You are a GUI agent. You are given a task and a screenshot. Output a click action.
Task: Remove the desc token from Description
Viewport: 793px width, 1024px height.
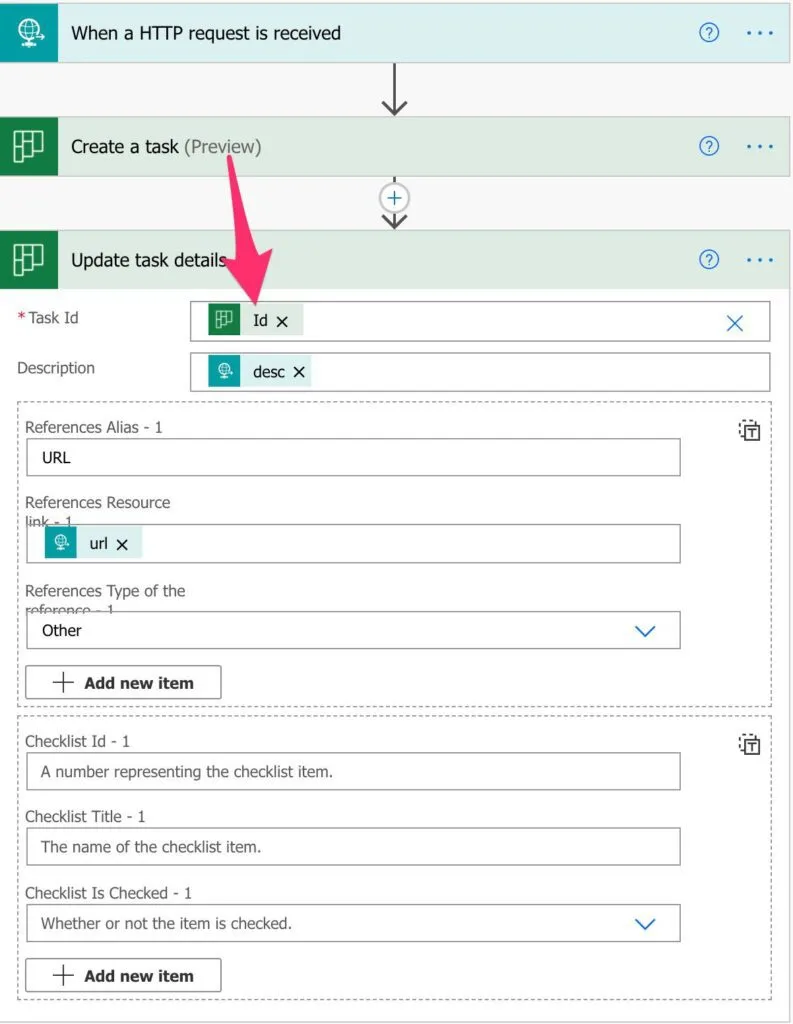coord(298,372)
